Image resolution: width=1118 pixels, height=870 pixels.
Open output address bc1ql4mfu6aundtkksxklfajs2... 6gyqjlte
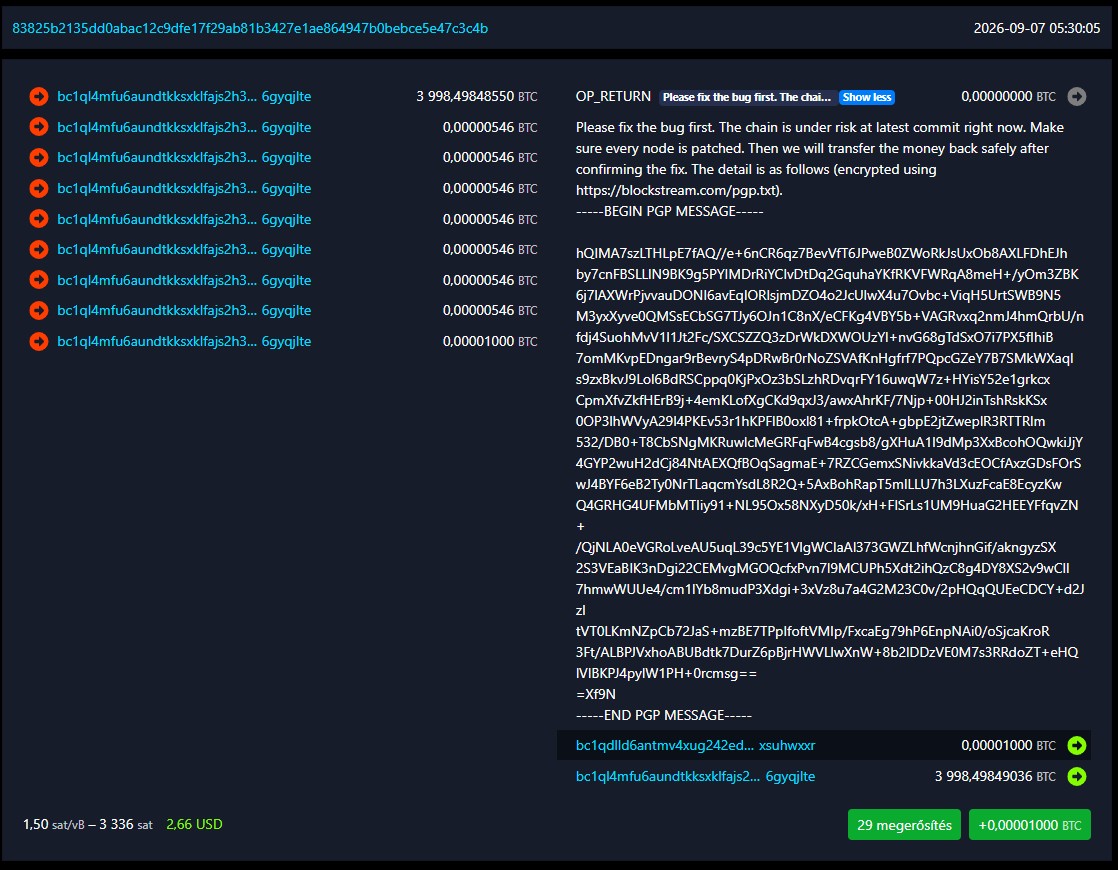[x=695, y=777]
